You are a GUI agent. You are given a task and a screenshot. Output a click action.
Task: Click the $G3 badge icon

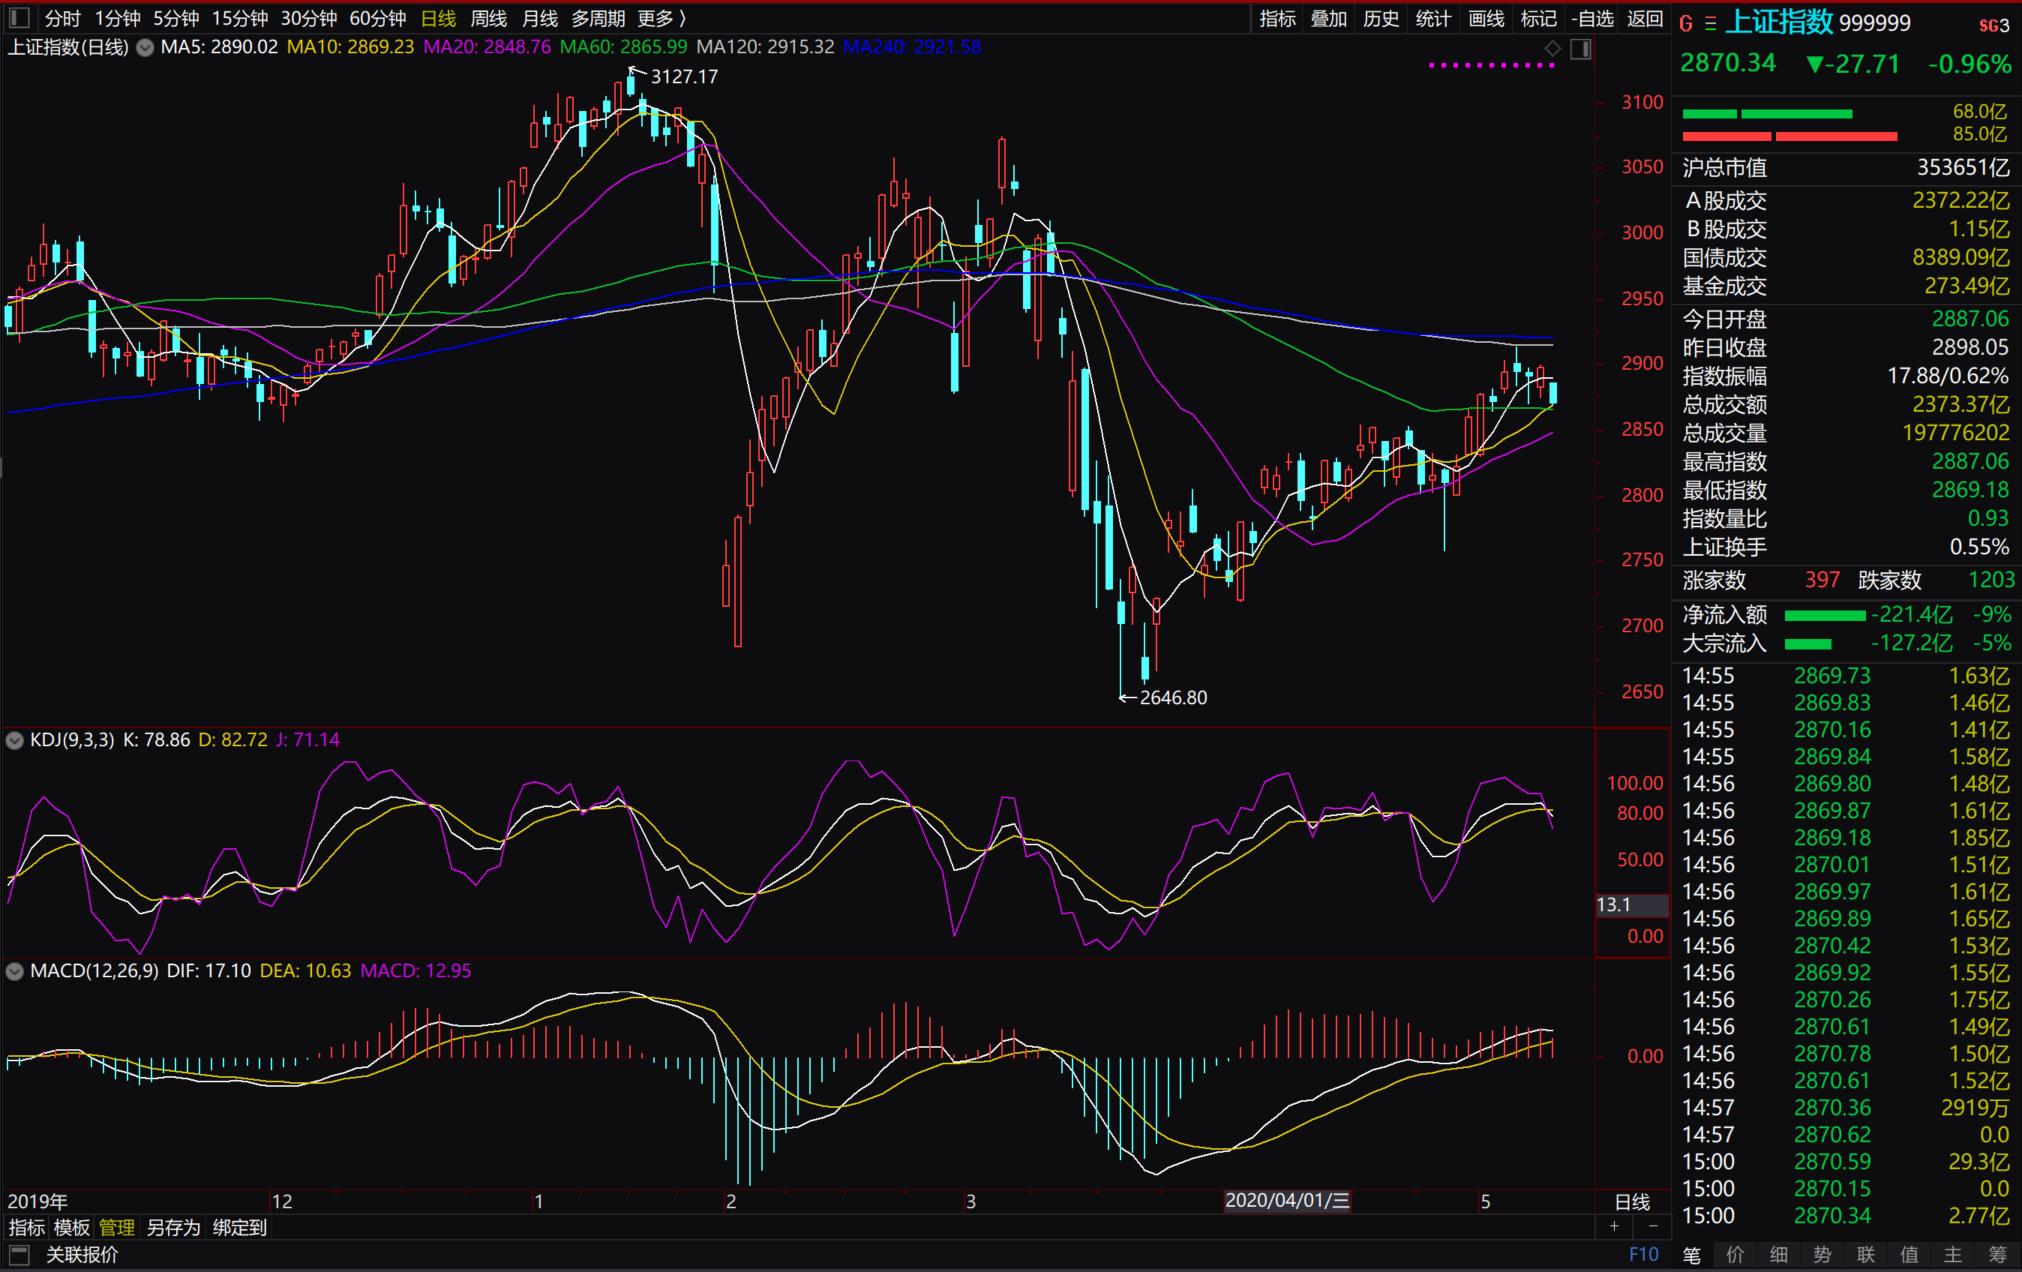[x=1993, y=25]
